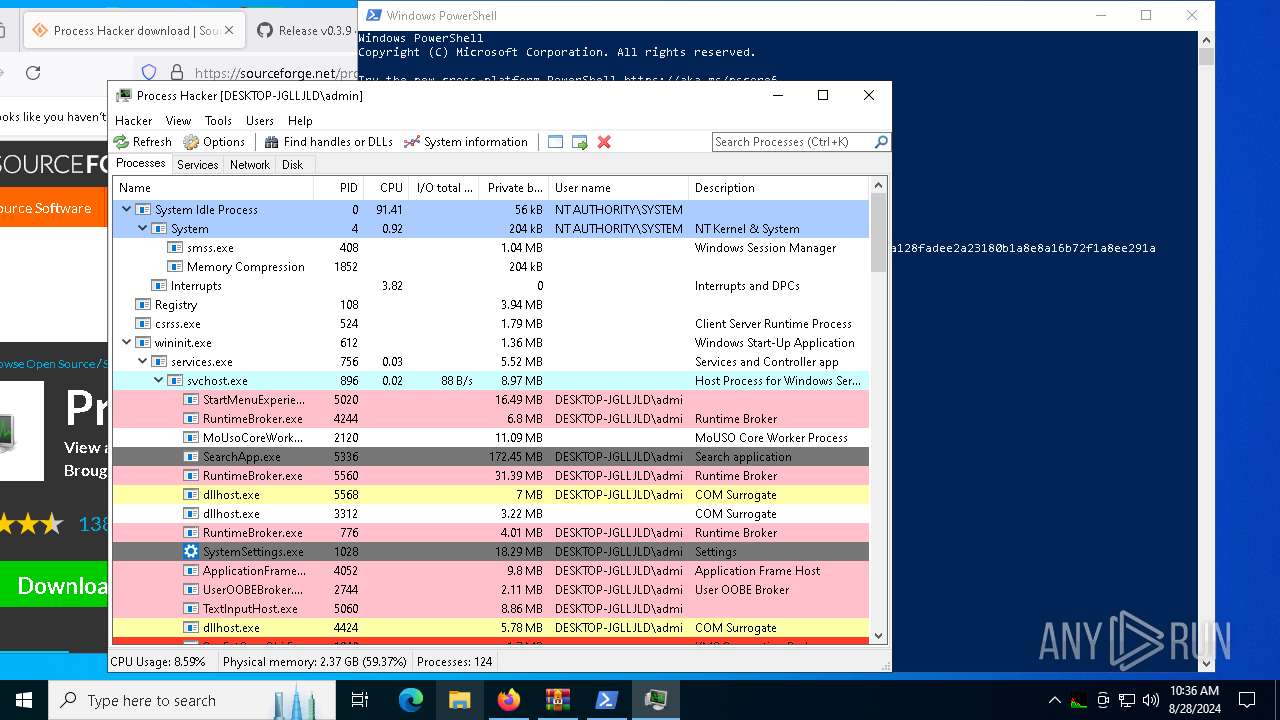Viewport: 1280px width, 720px height.
Task: Sort by the Name column header
Action: [214, 188]
